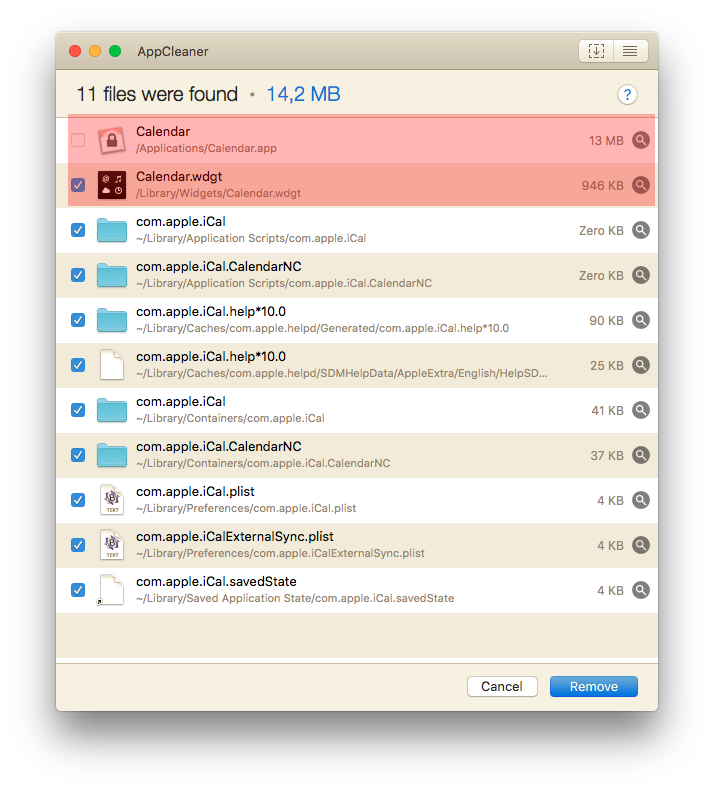Viewport: 714px width, 791px height.
Task: Check the Calendar.app checkbox
Action: 78,140
